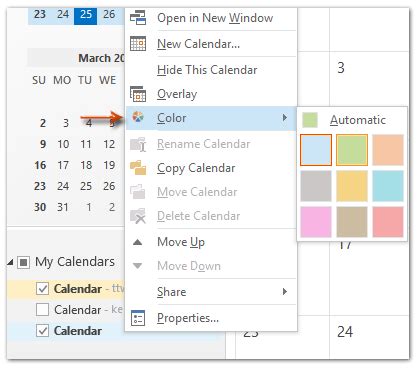This screenshot has width=417, height=372.
Task: Pick the pink color swatch
Action: (x=316, y=222)
